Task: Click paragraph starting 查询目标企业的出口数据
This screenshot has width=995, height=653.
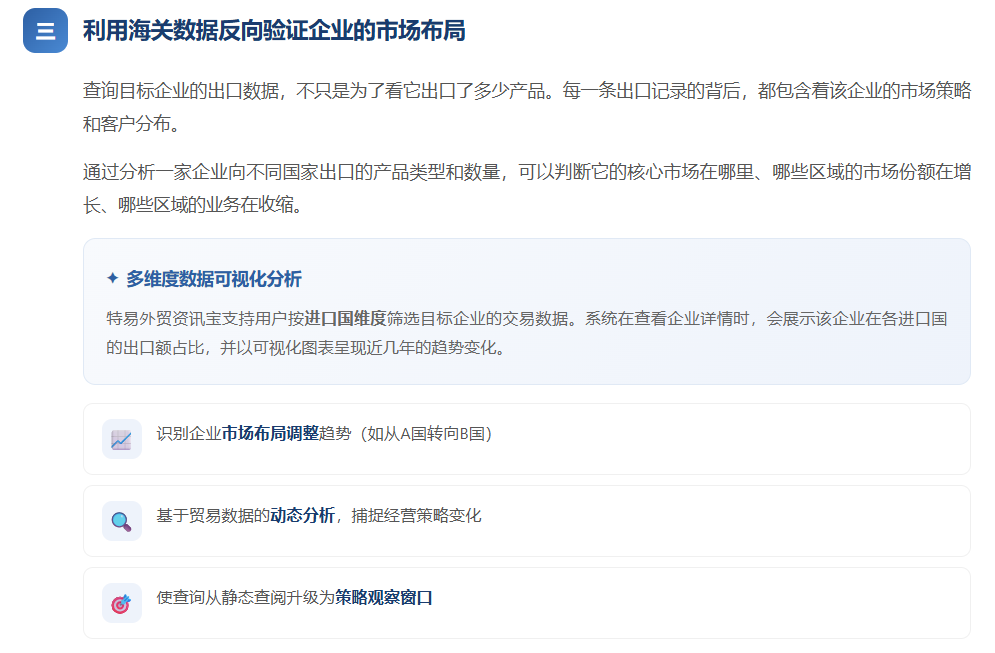Action: click(x=527, y=107)
